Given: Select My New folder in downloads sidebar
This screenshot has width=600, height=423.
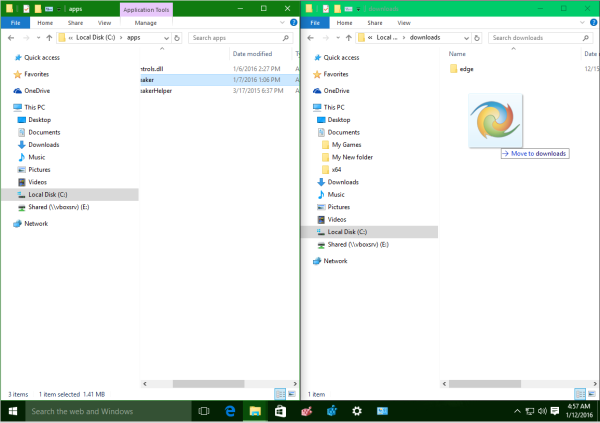Looking at the screenshot, I should [x=347, y=157].
